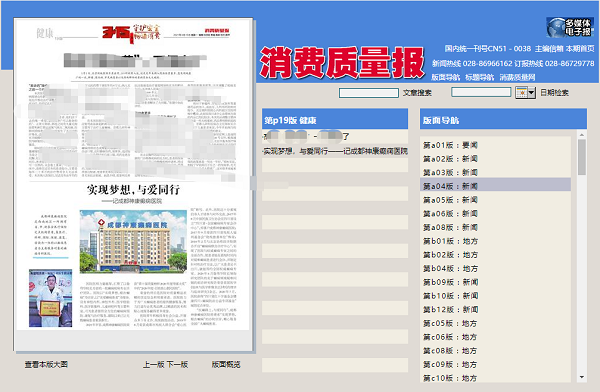Image resolution: width=600 pixels, height=392 pixels.
Task: Click the 多媒体电子报 logo icon
Action: click(570, 27)
